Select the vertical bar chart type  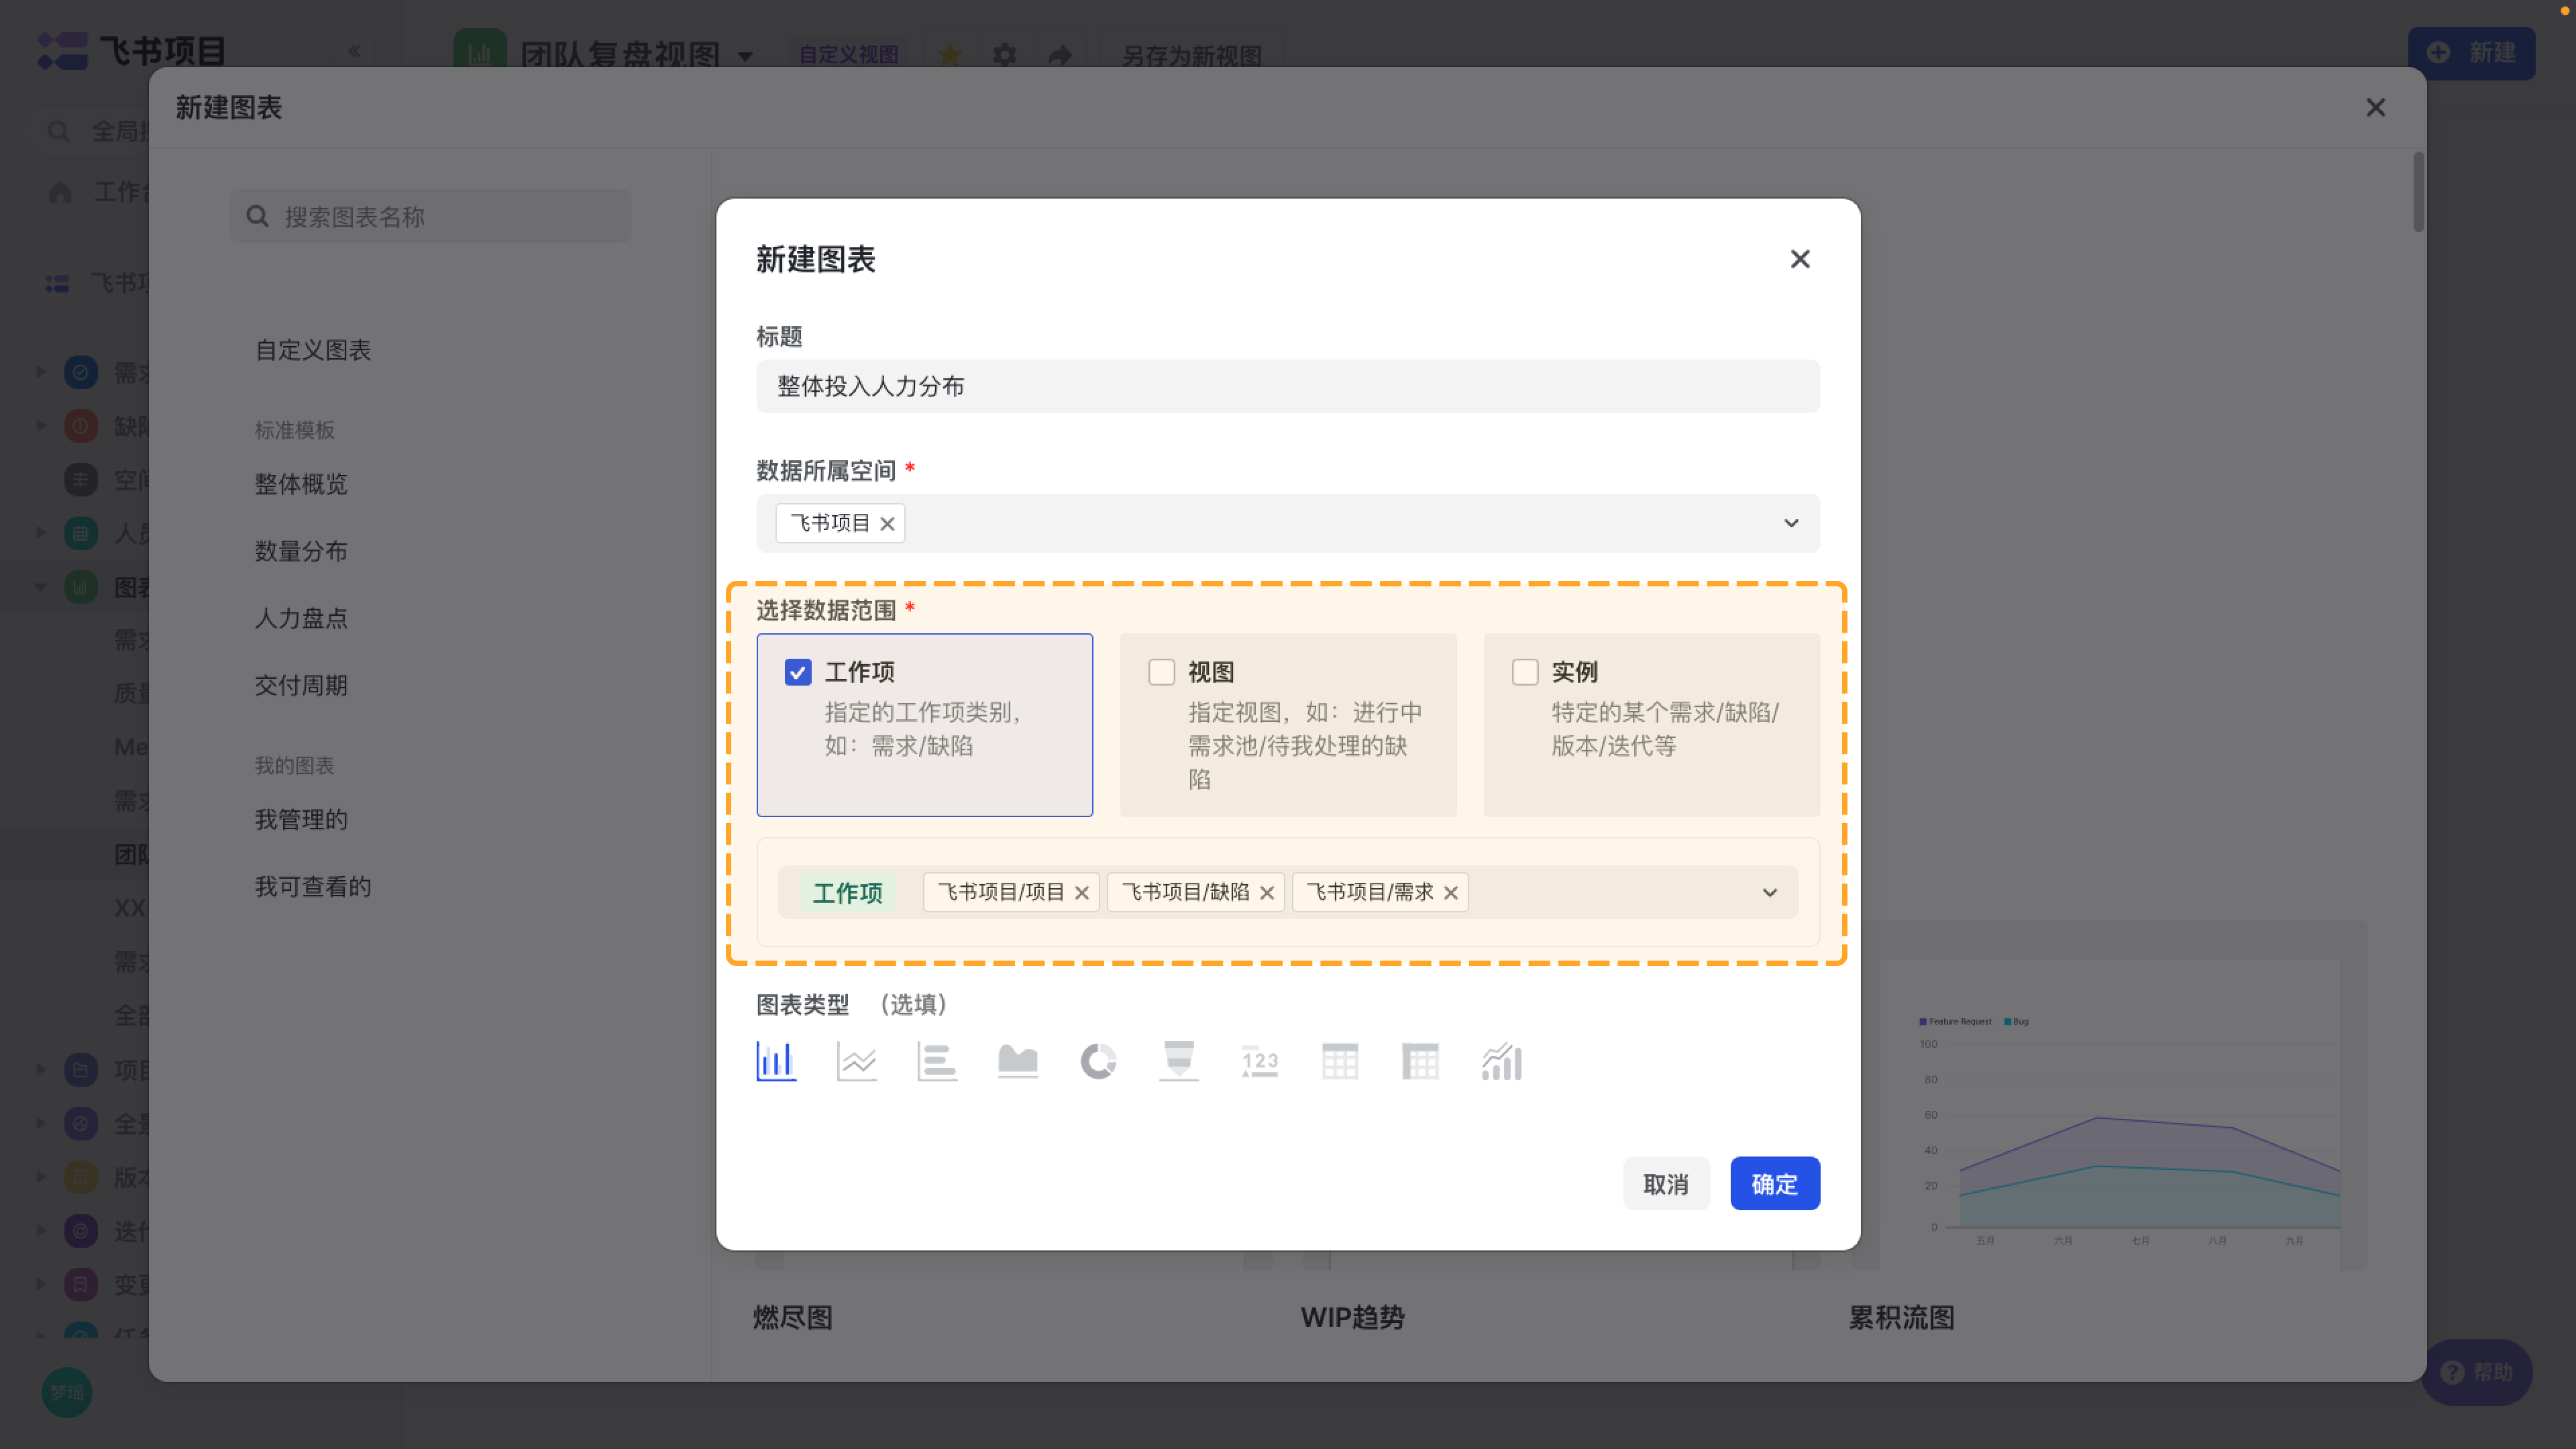pyautogui.click(x=776, y=1061)
